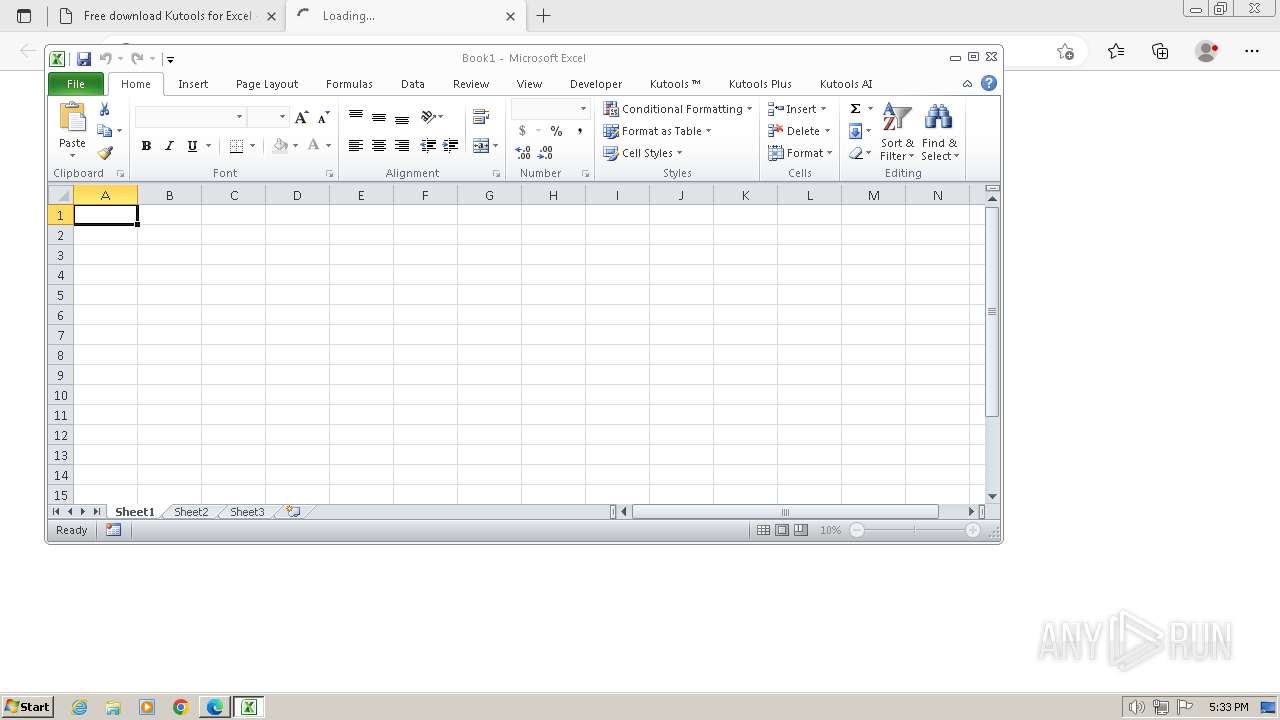The height and width of the screenshot is (720, 1280).
Task: Click the Format cells button
Action: (x=800, y=153)
